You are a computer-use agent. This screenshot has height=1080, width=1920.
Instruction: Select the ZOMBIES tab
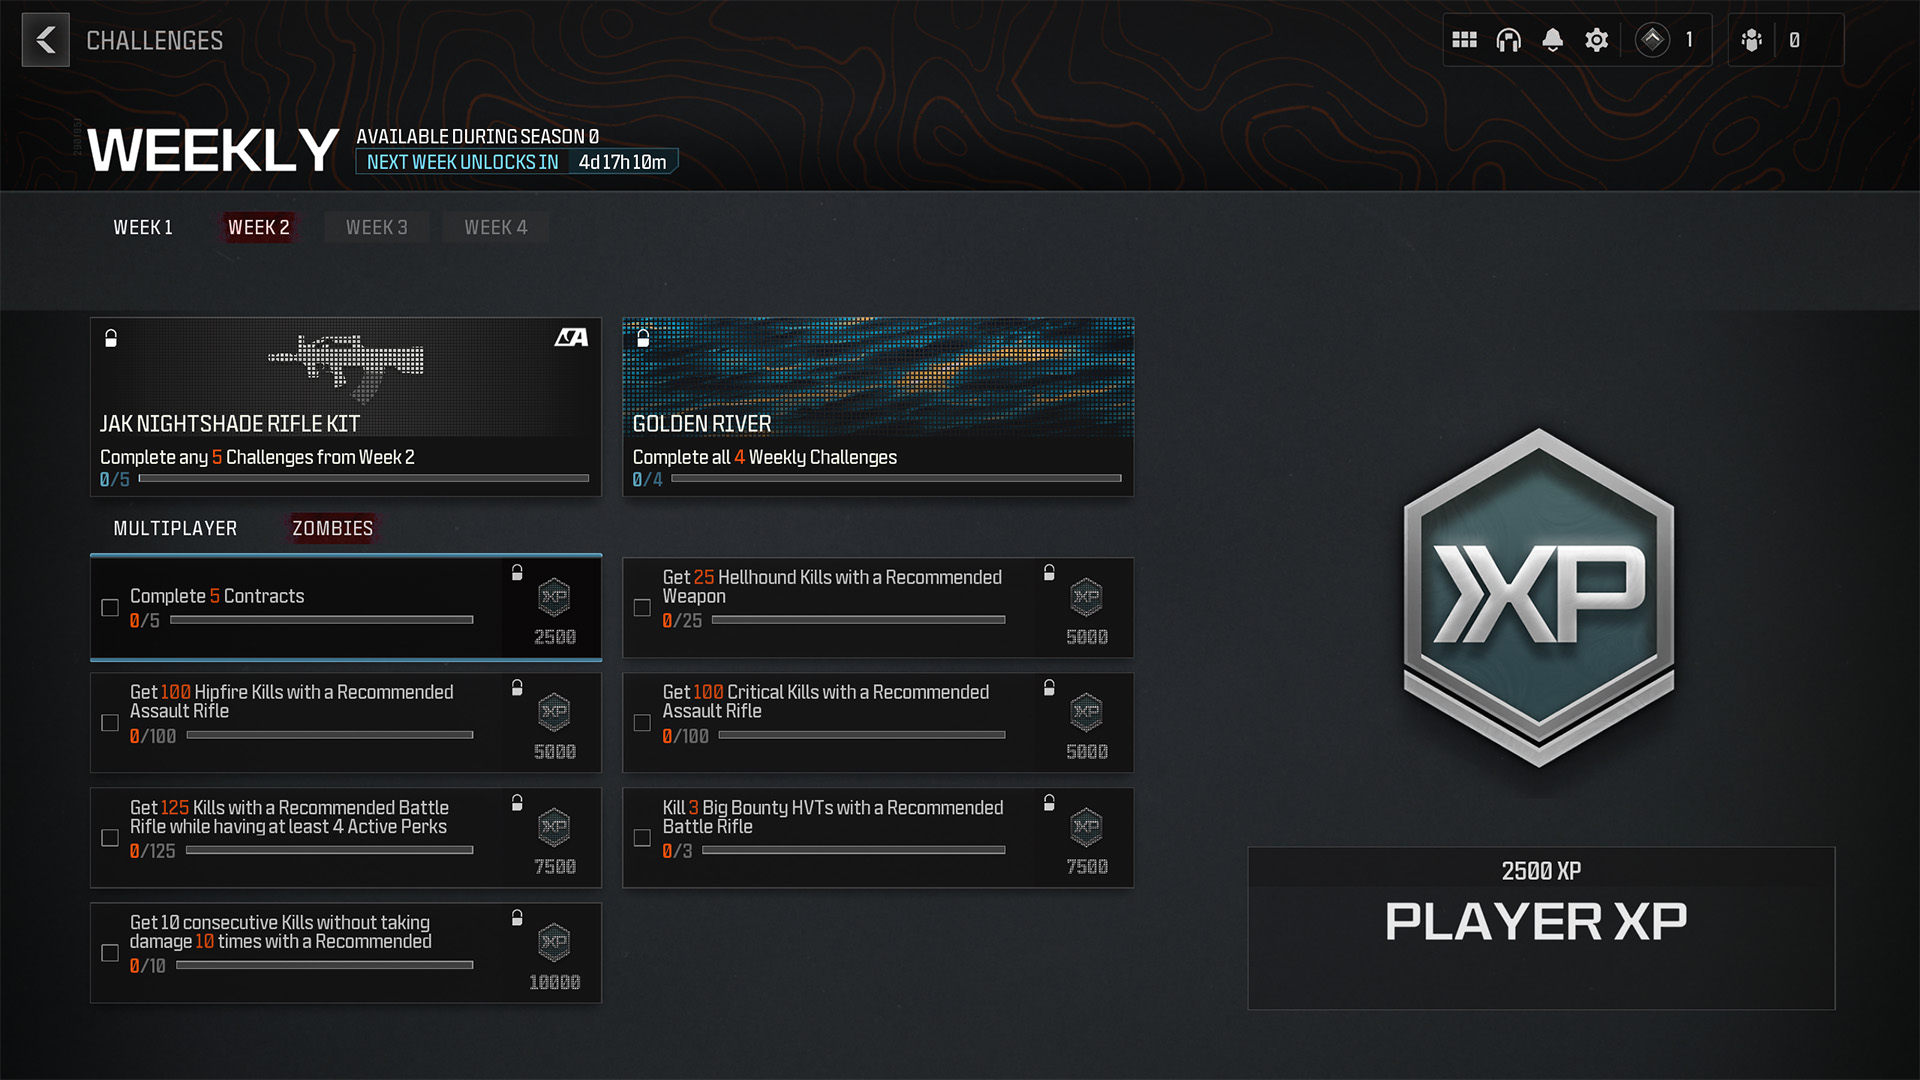pyautogui.click(x=332, y=527)
